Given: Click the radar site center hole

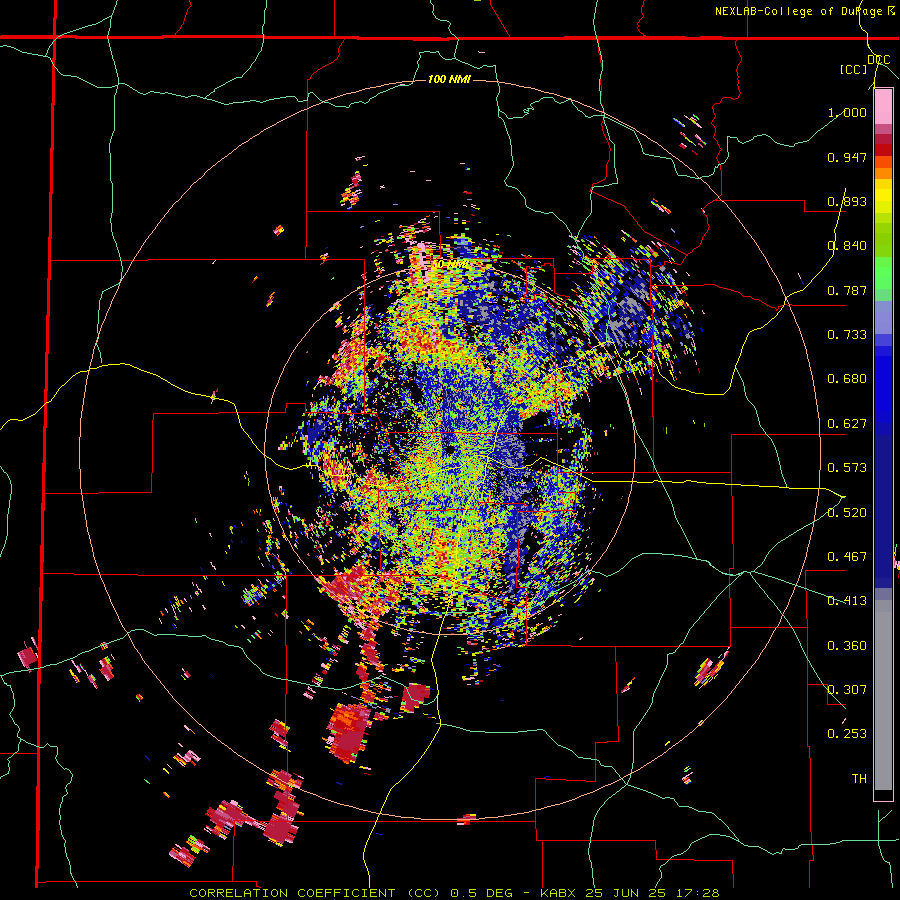Looking at the screenshot, I should tap(451, 448).
